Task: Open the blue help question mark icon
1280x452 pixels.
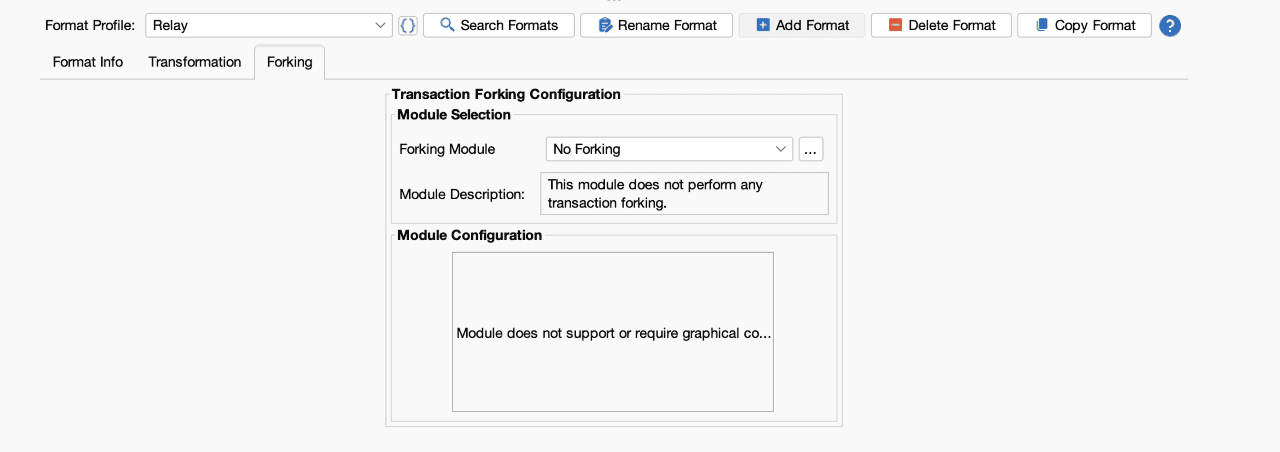Action: pos(1170,26)
